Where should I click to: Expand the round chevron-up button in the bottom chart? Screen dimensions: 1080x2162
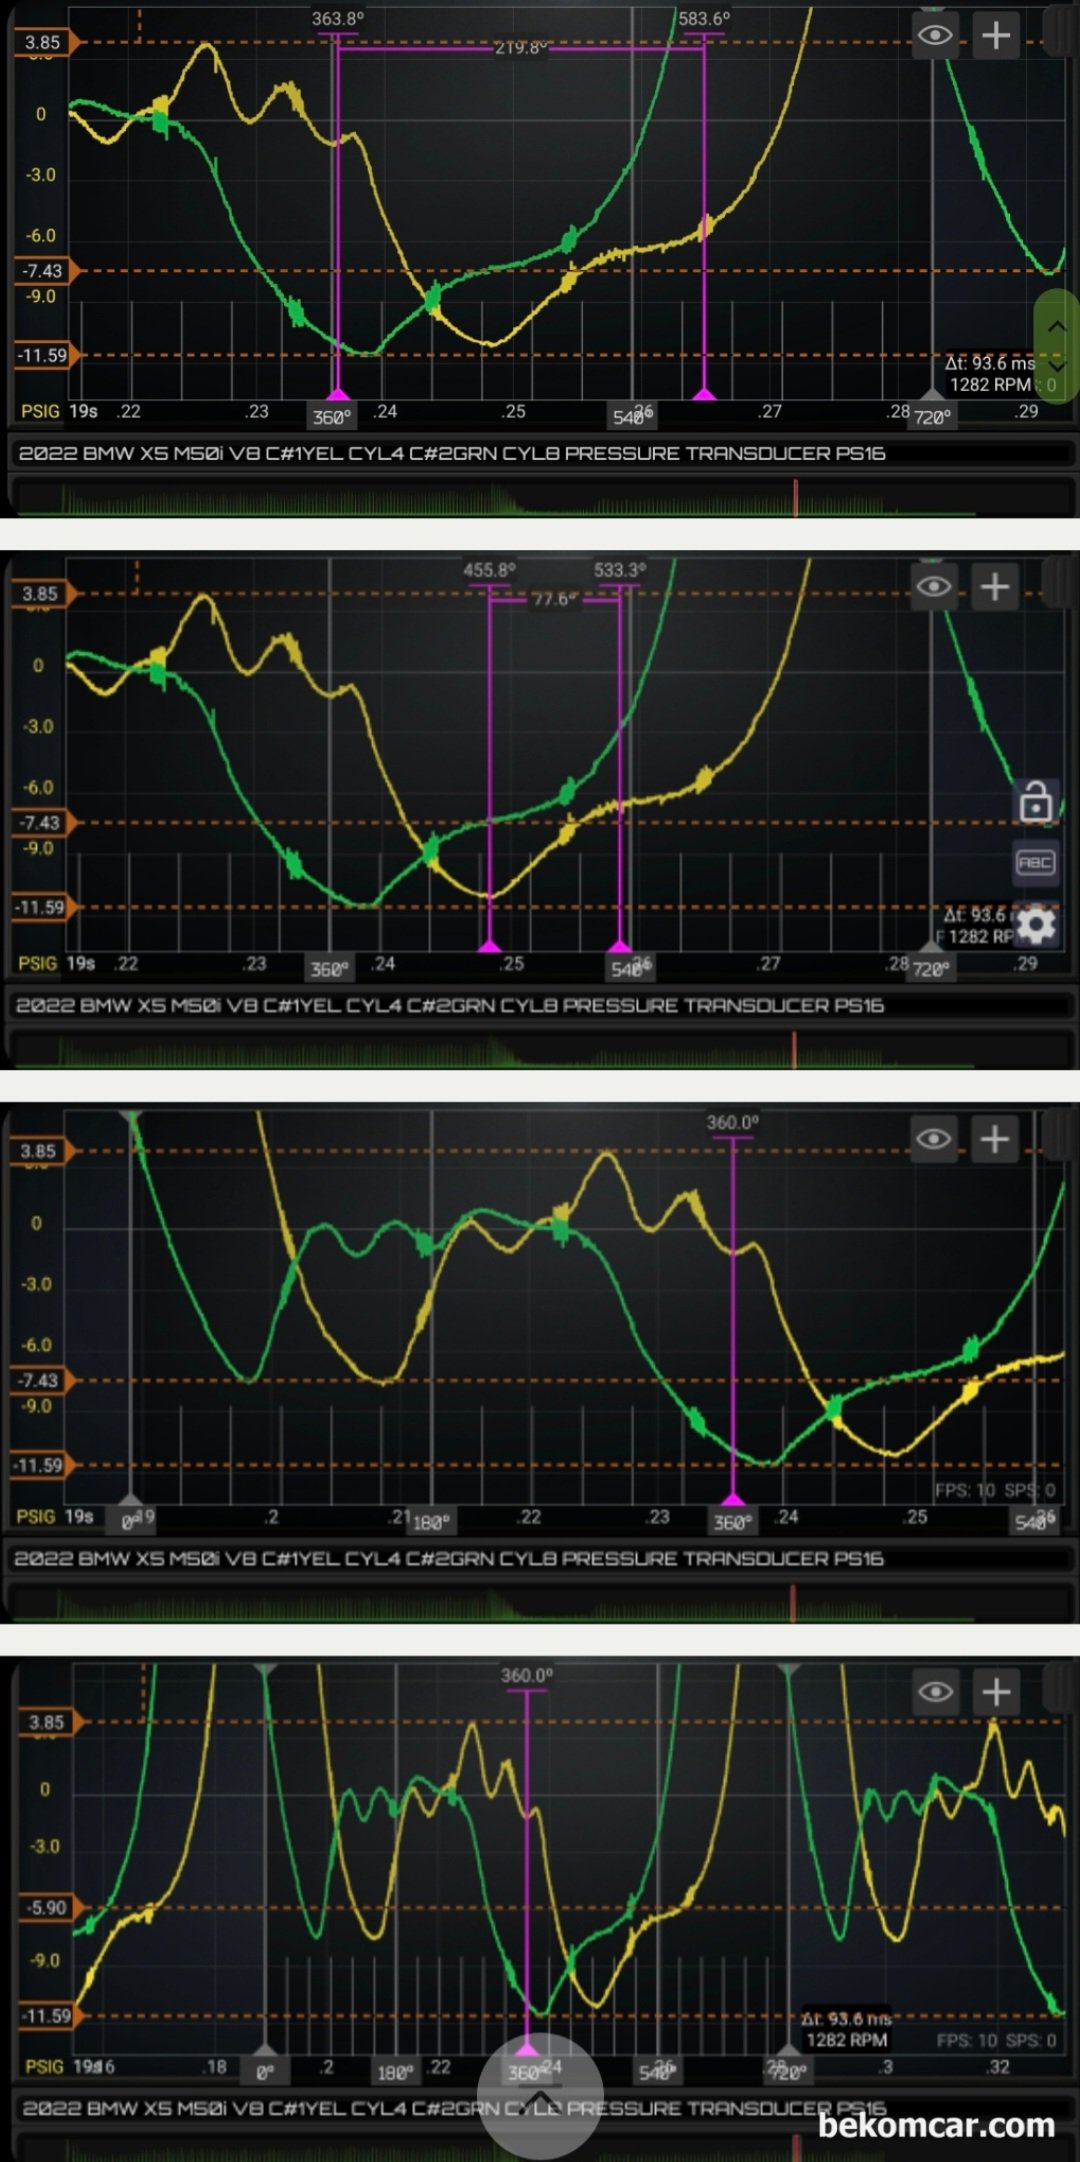point(540,2096)
